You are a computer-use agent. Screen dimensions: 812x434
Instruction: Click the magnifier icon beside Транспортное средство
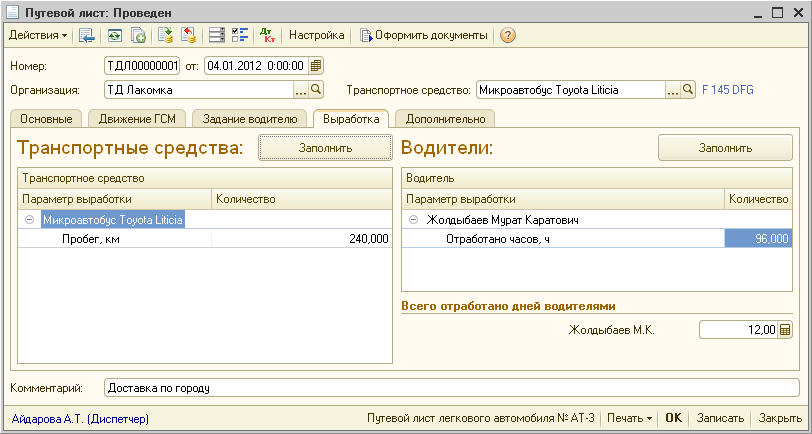point(688,90)
